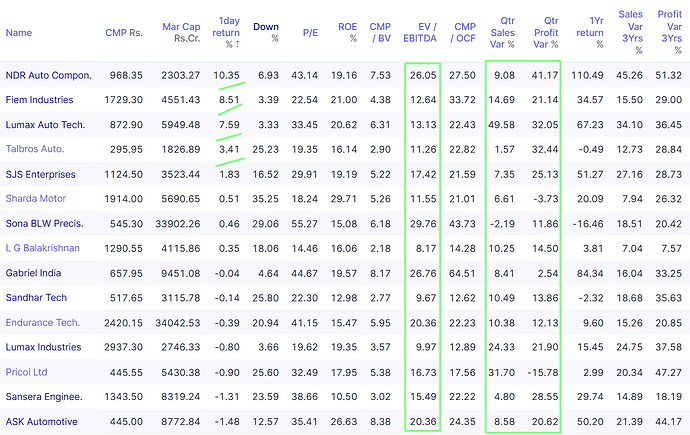Open Sona BLW Precis. company link
690x435 pixels.
pos(44,223)
